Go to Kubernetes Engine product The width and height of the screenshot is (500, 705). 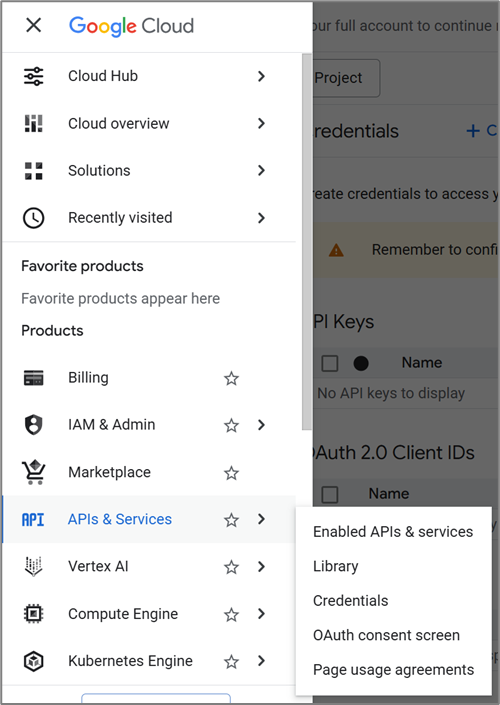(130, 661)
